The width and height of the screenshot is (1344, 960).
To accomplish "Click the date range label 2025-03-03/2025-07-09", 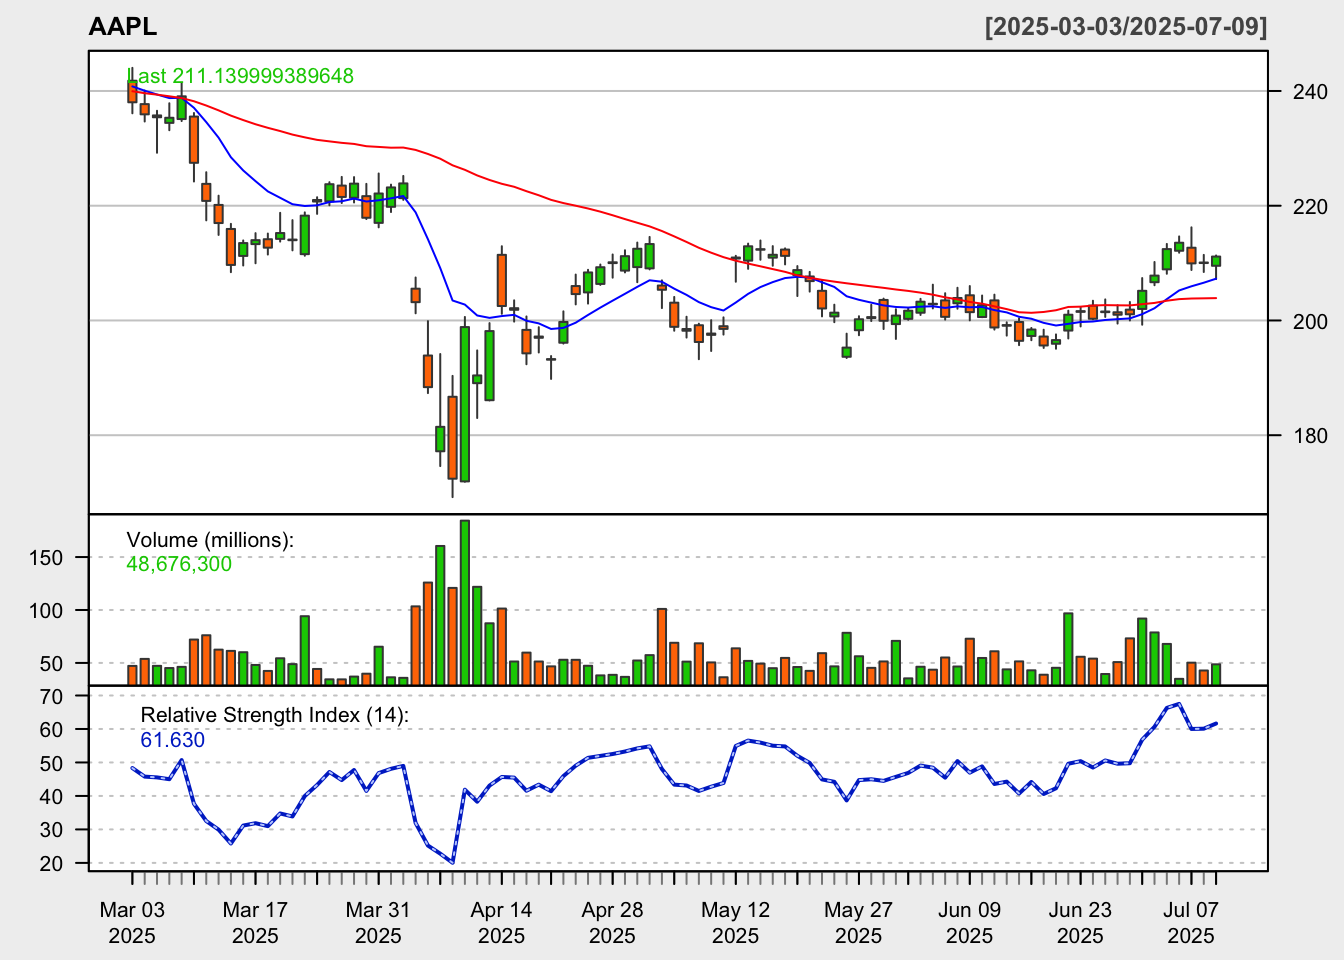I will click(x=1126, y=27).
